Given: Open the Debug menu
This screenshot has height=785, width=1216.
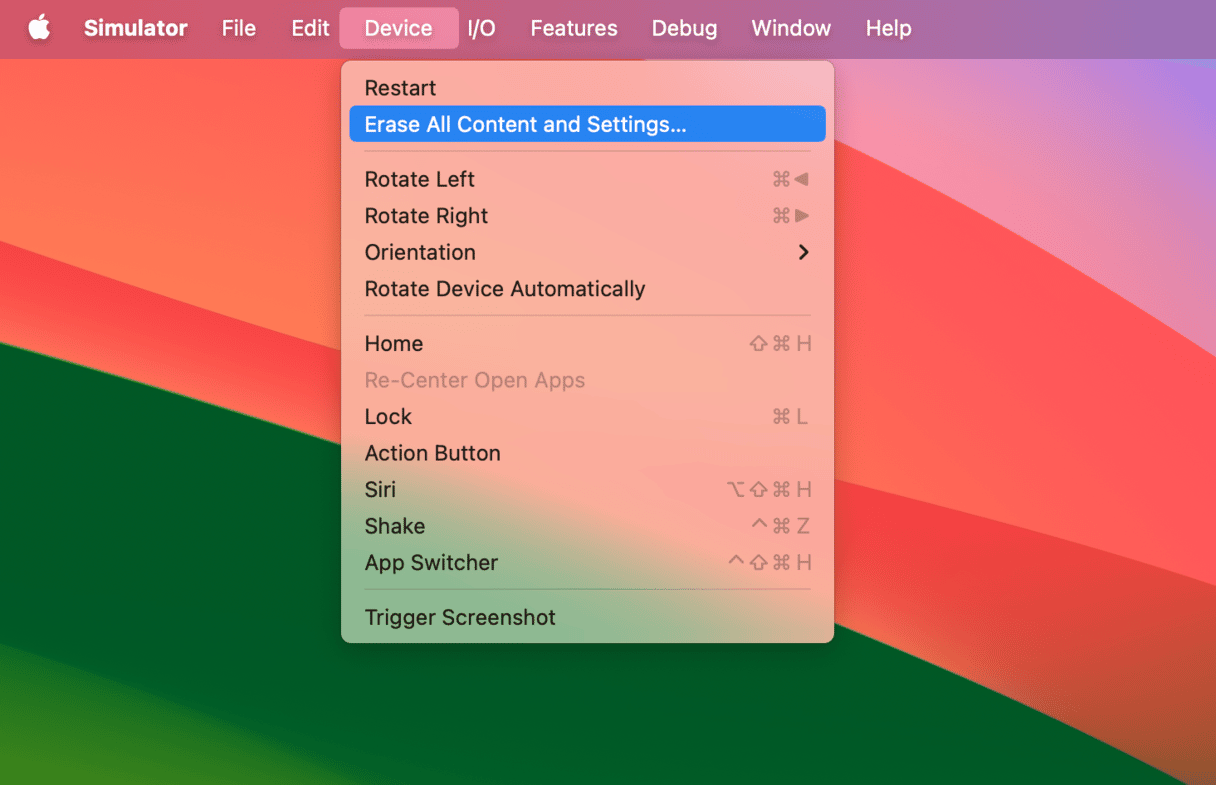Looking at the screenshot, I should tap(684, 28).
